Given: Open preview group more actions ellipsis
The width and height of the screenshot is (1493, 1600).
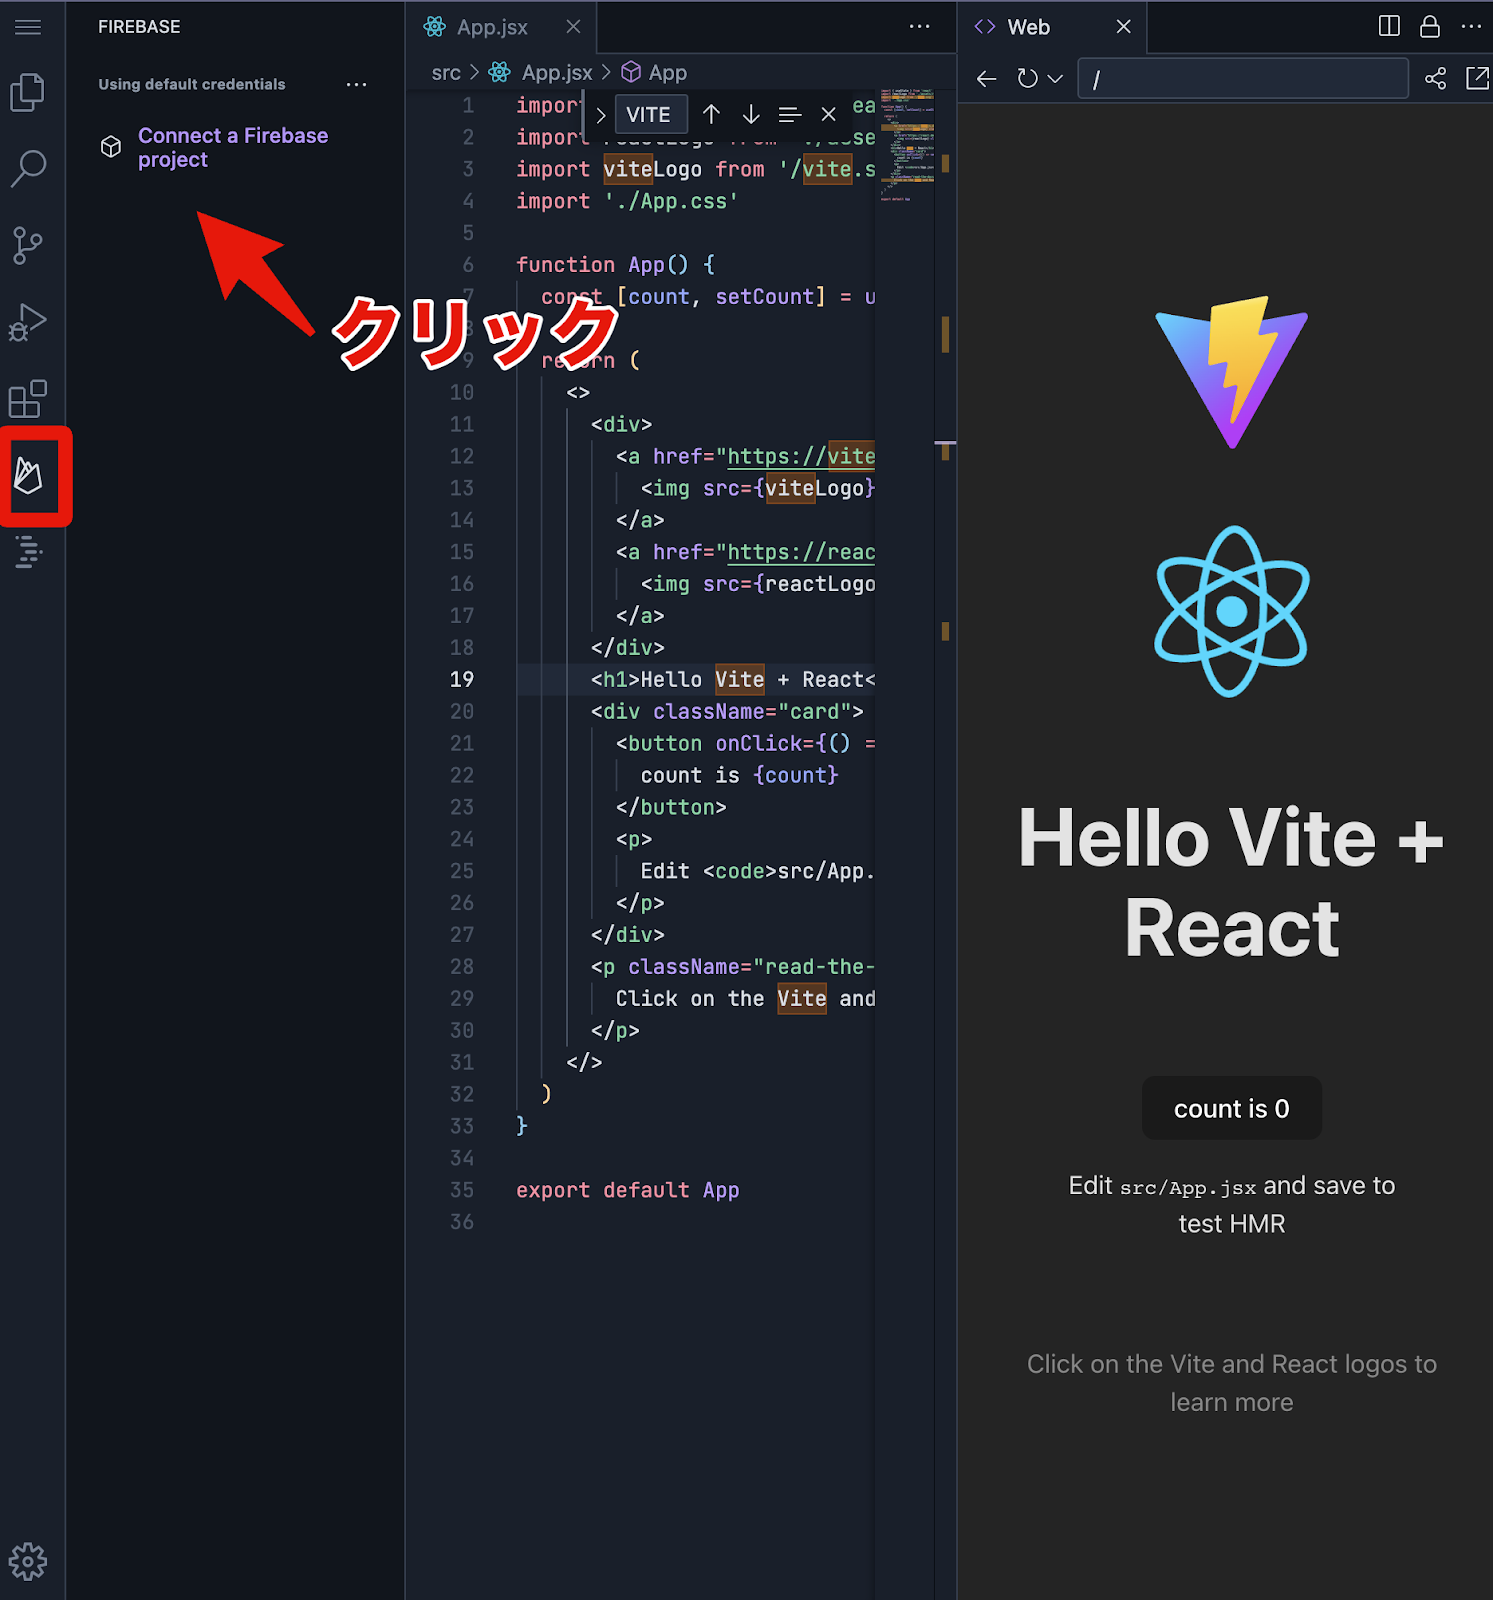Looking at the screenshot, I should pyautogui.click(x=1471, y=27).
